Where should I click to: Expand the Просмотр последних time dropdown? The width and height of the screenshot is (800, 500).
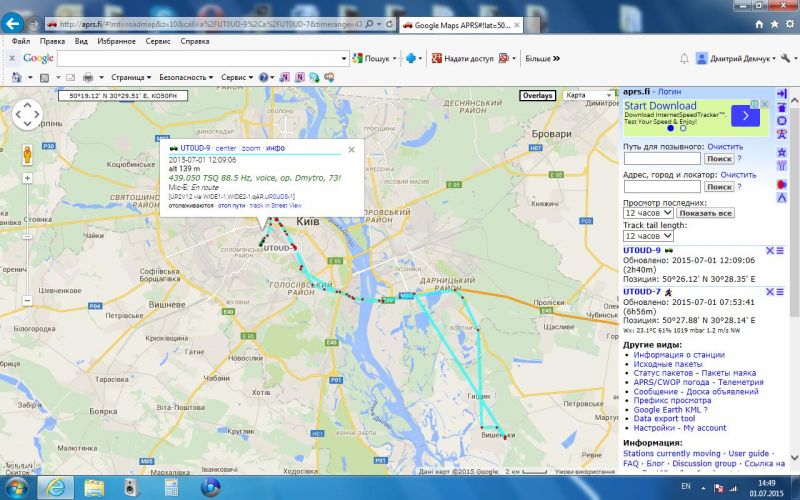click(647, 213)
